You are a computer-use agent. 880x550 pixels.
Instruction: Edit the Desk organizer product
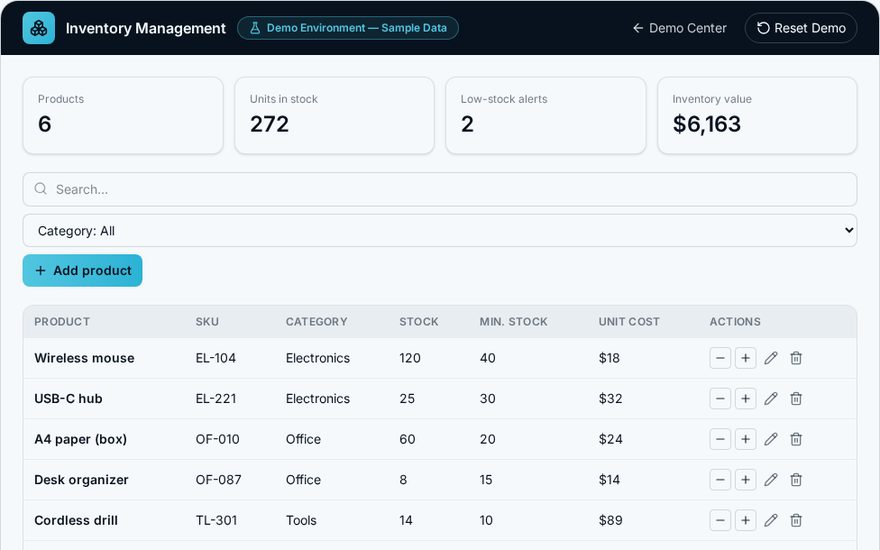tap(771, 480)
